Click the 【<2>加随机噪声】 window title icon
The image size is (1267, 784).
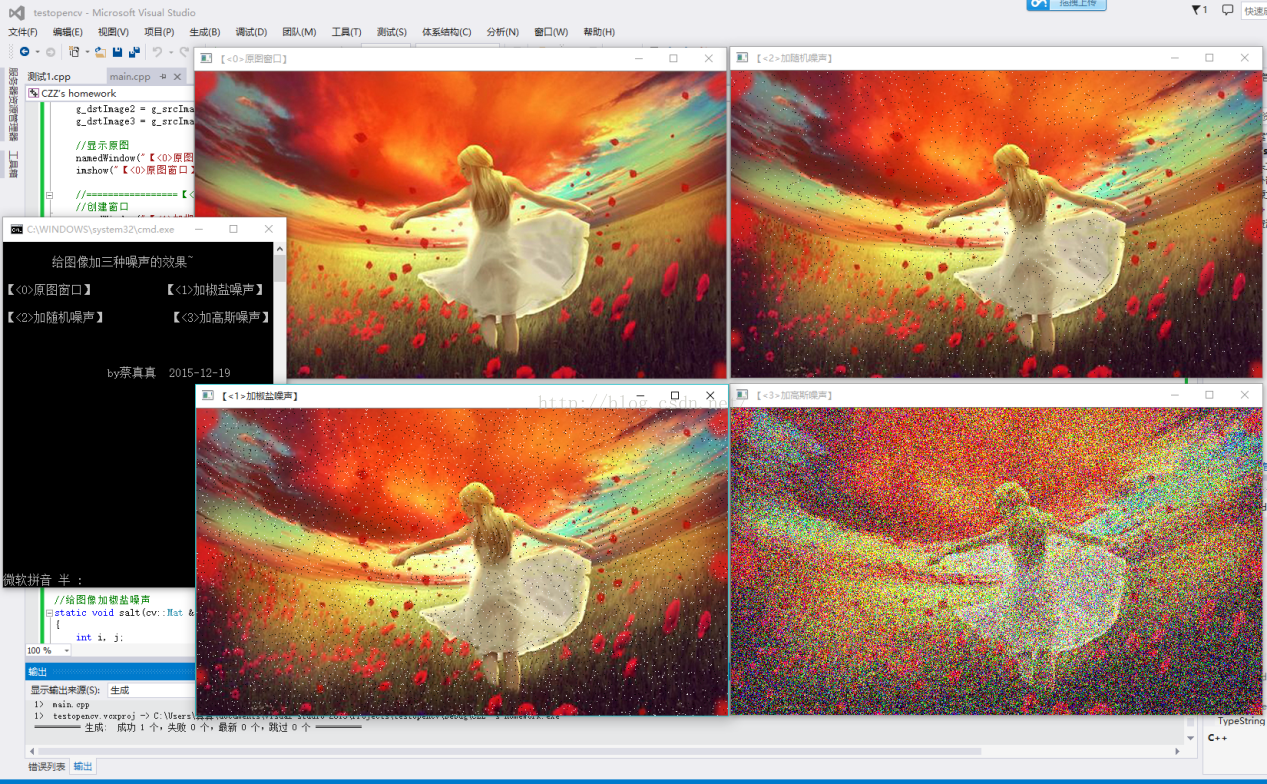click(x=742, y=58)
